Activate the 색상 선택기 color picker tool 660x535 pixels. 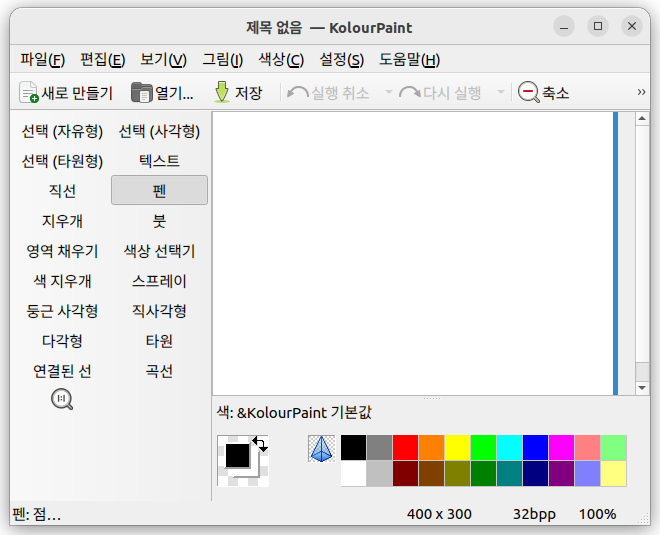click(x=159, y=251)
